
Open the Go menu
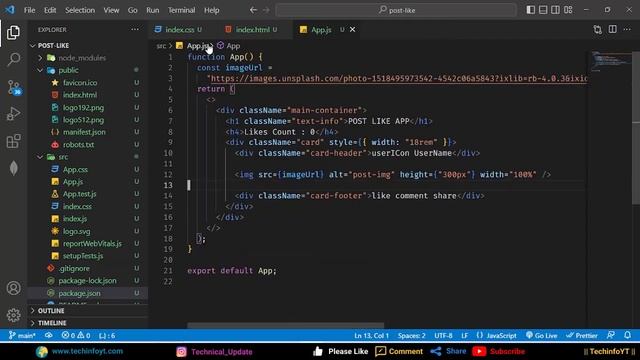tap(133, 10)
